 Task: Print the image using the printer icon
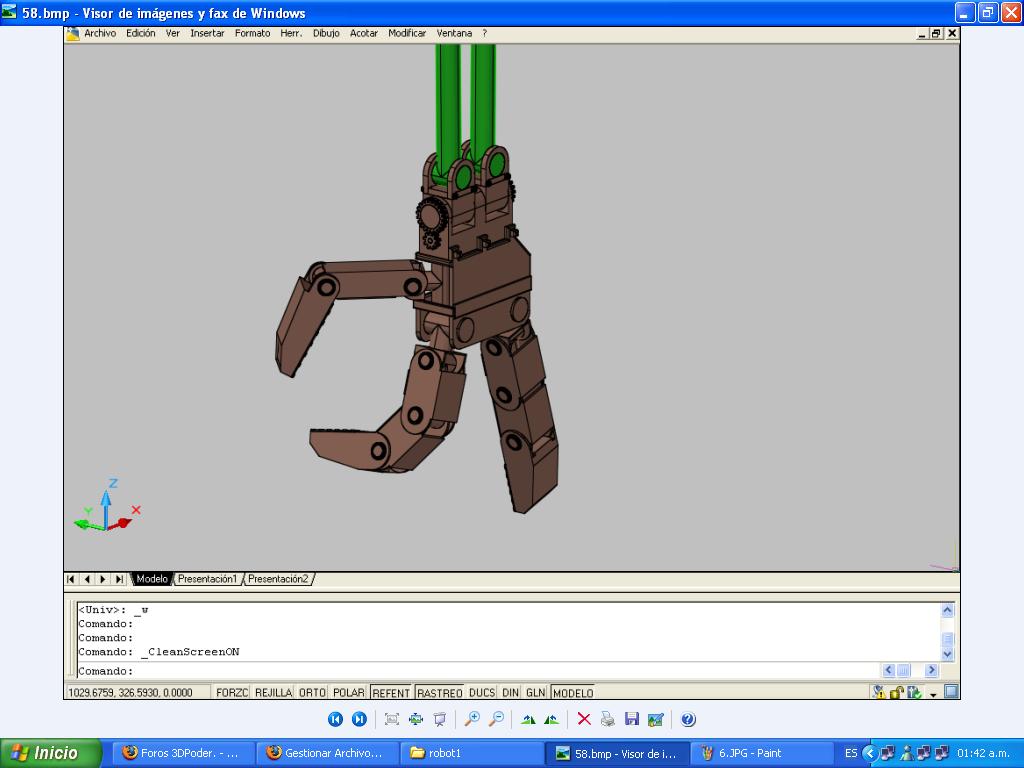click(607, 719)
